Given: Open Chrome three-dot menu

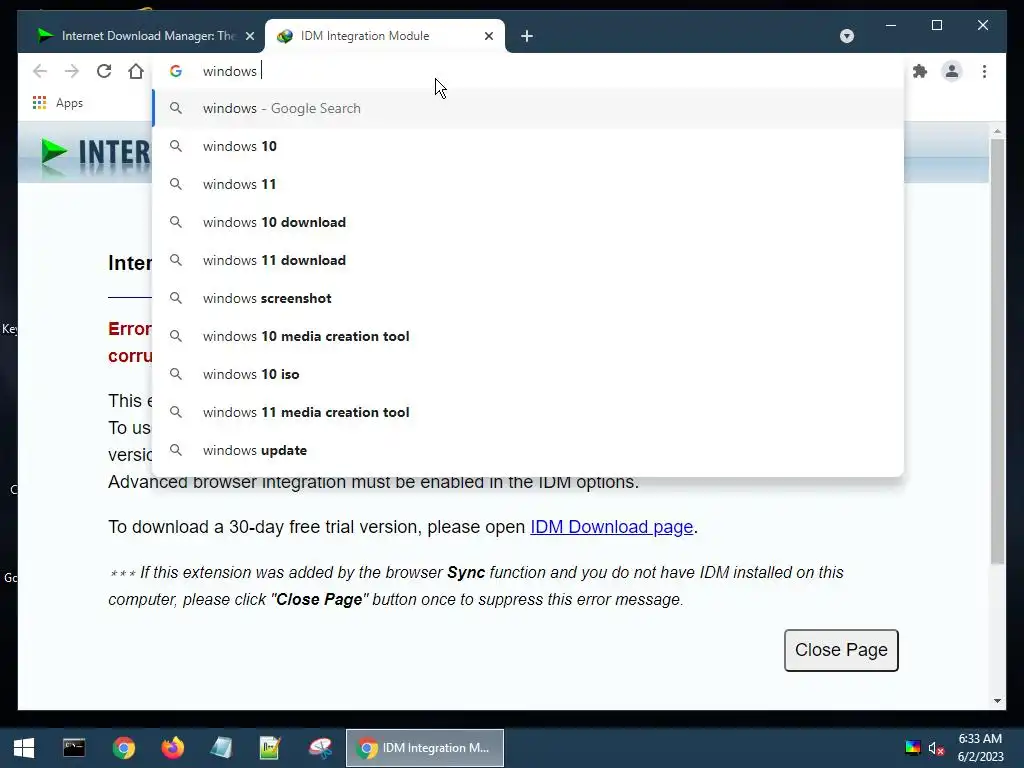Looking at the screenshot, I should pos(984,71).
